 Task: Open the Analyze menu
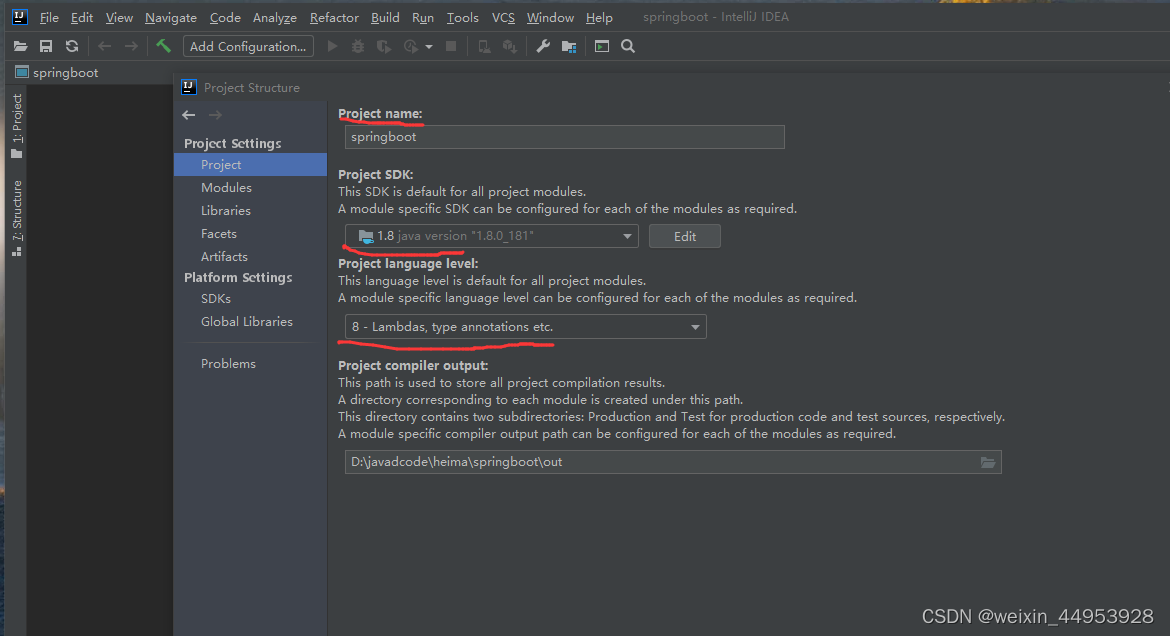(x=275, y=17)
